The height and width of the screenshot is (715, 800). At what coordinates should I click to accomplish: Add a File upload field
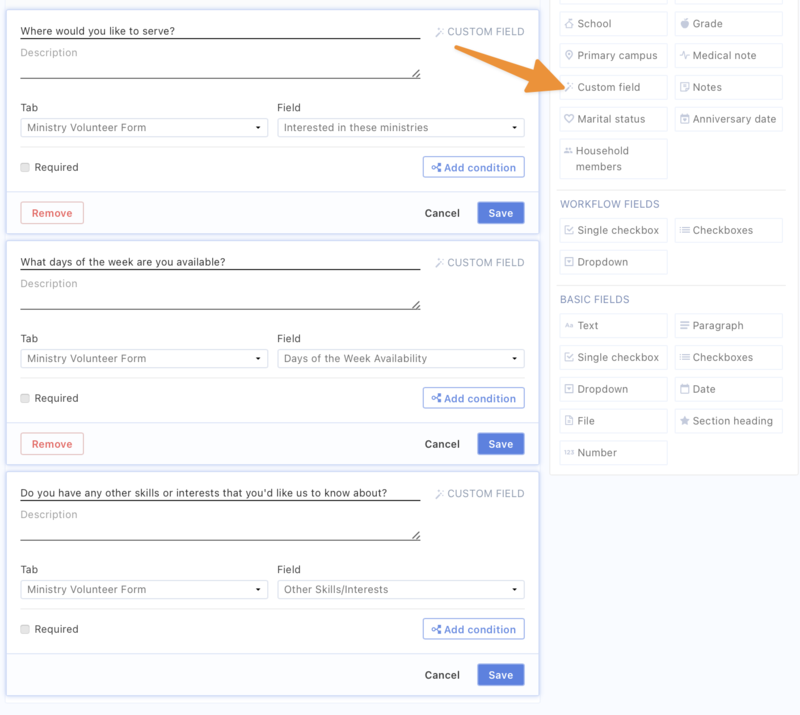pos(612,421)
